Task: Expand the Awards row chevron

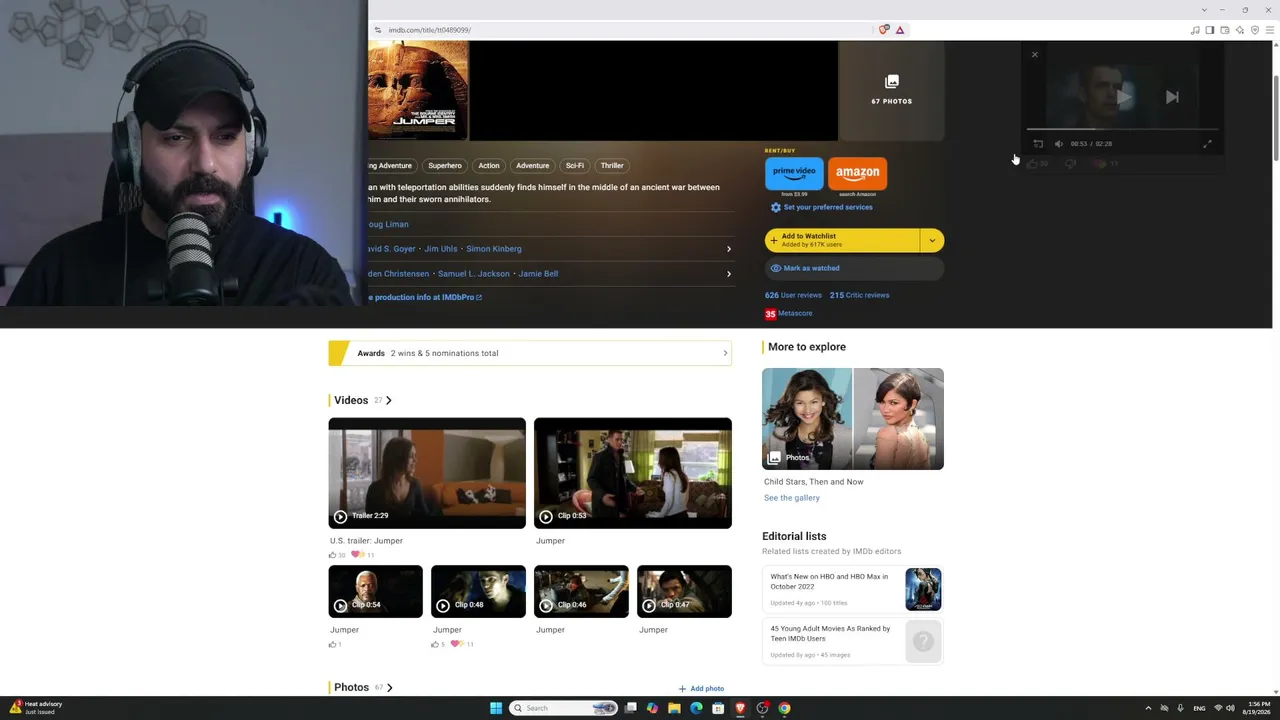Action: [x=725, y=353]
